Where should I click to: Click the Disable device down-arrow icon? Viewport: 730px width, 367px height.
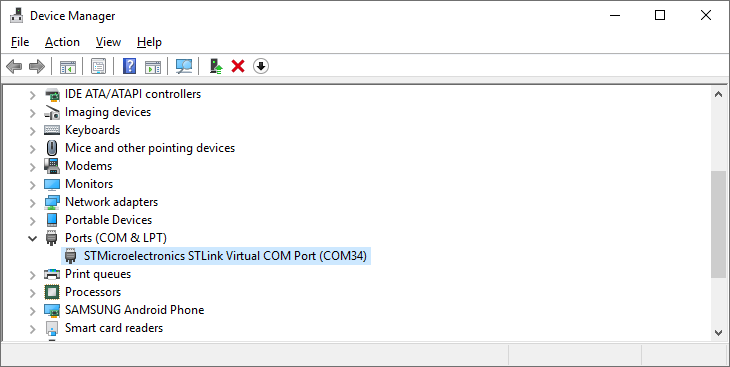pyautogui.click(x=261, y=67)
